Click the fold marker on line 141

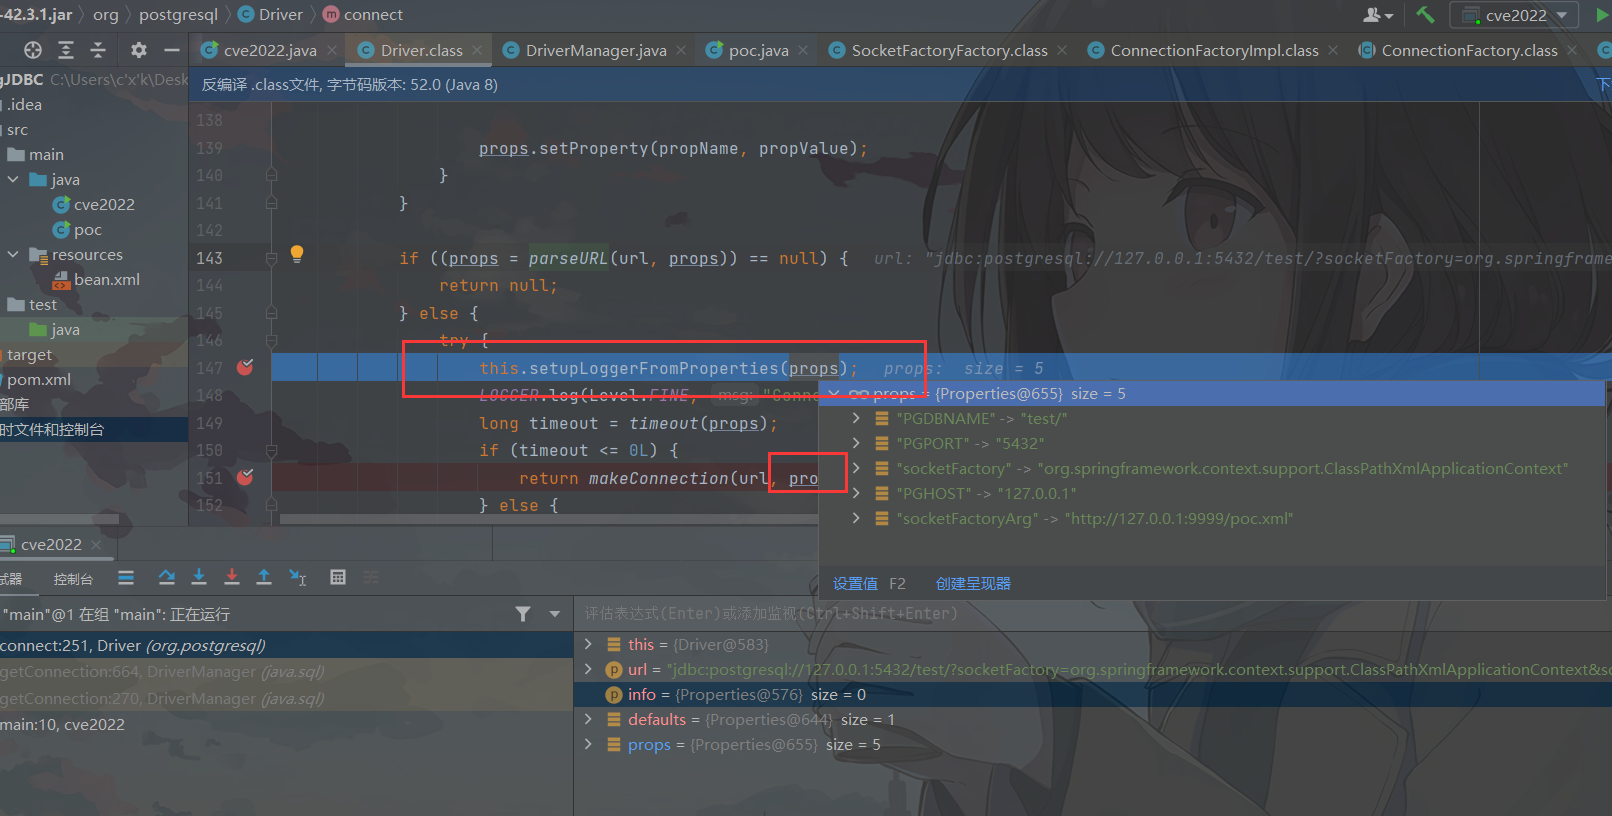tap(271, 203)
